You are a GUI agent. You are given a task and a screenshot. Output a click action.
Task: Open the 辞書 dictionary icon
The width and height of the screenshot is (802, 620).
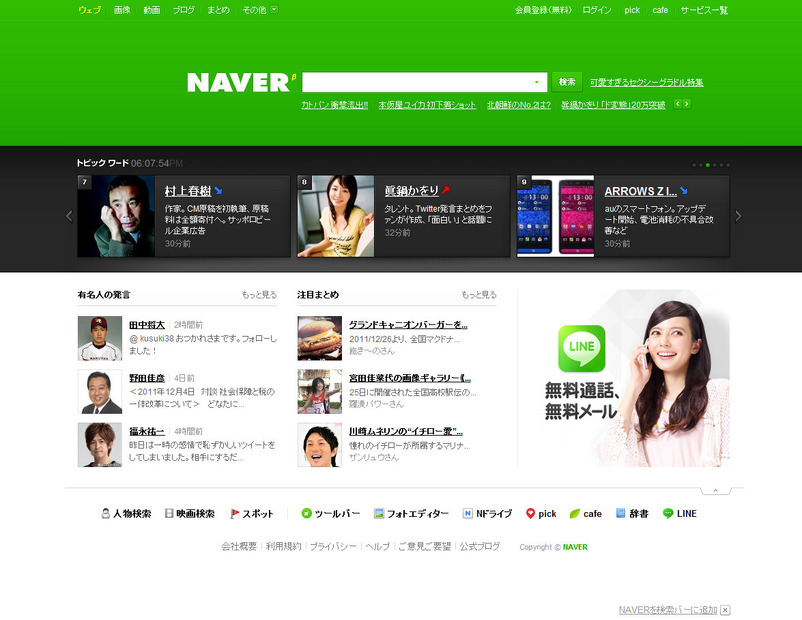(x=620, y=513)
